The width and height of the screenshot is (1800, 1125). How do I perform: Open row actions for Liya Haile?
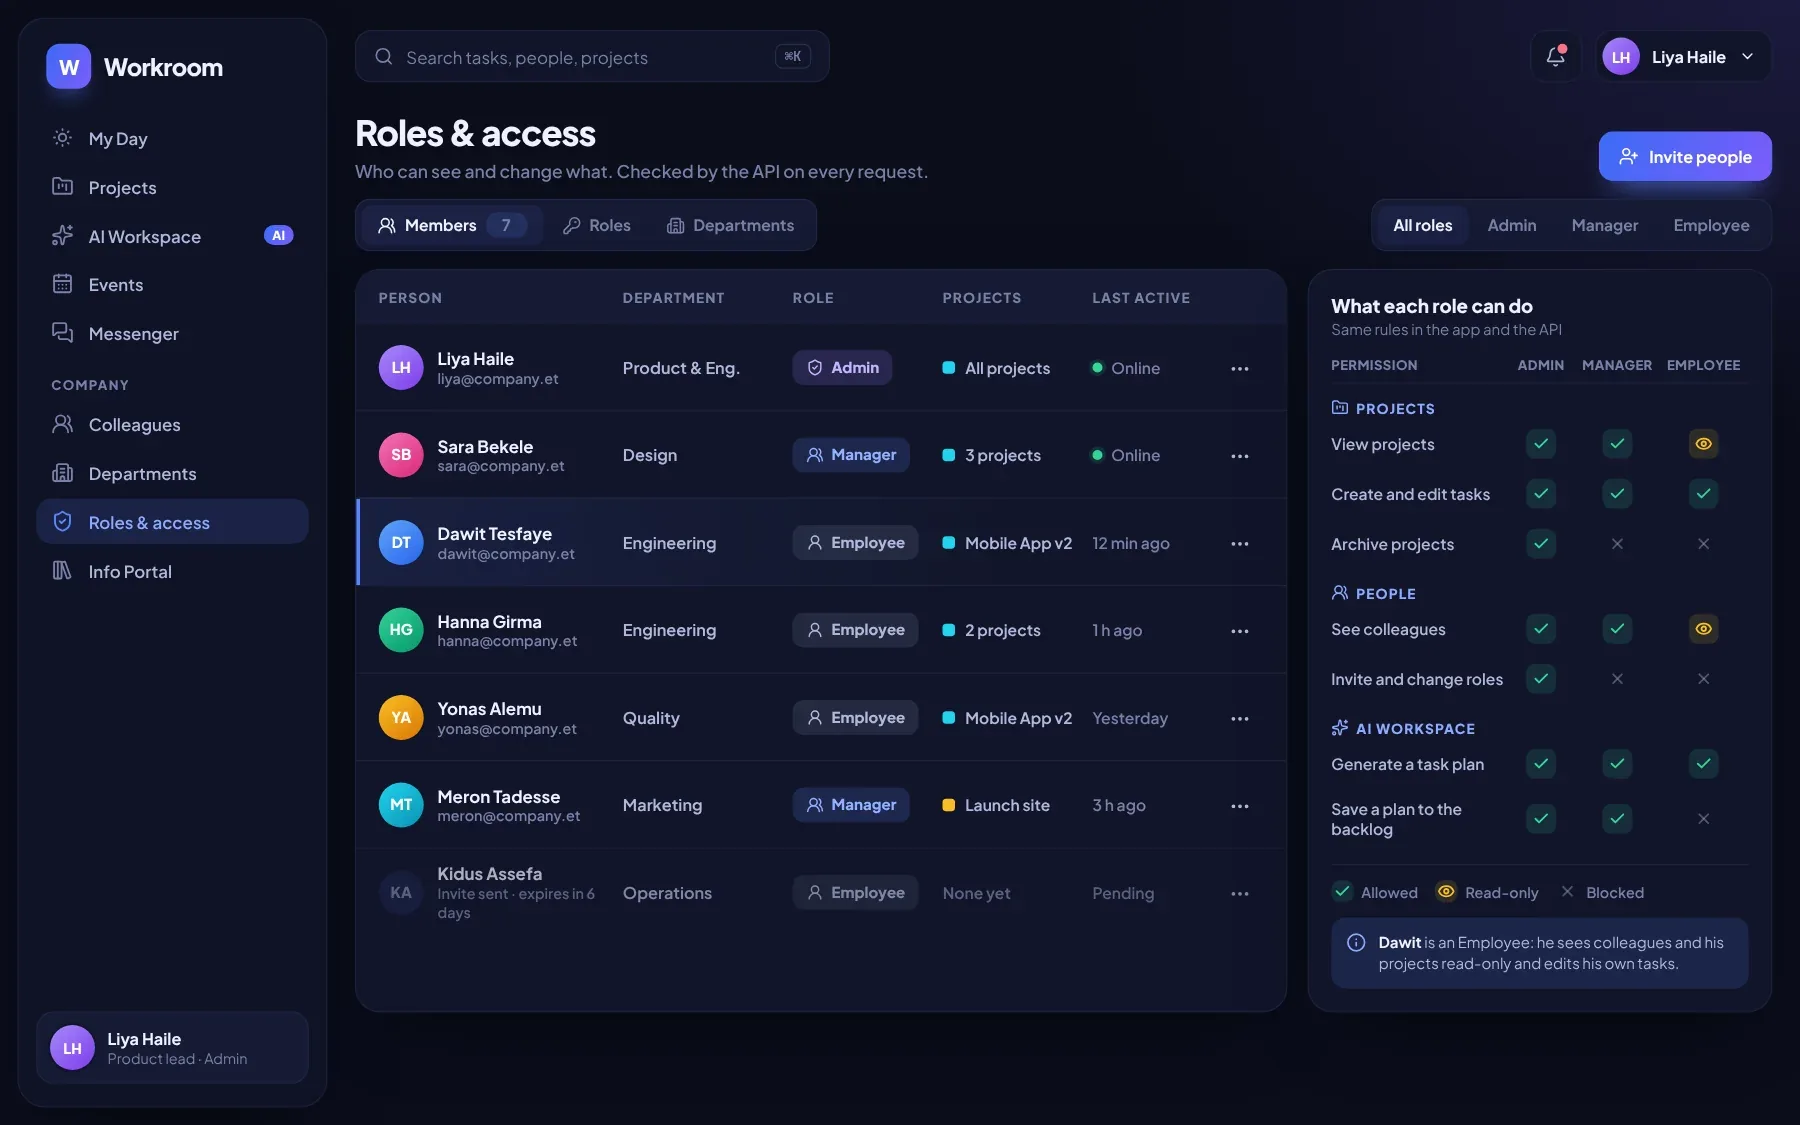(1240, 369)
